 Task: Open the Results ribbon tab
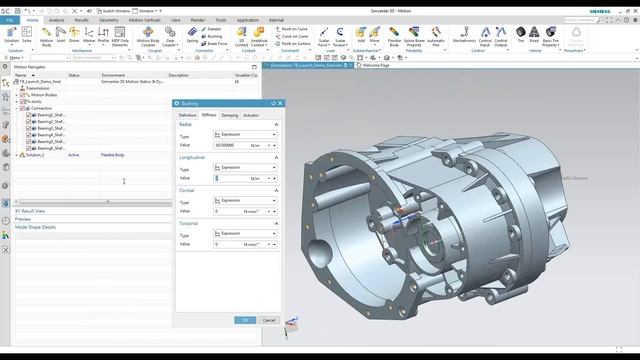tap(81, 20)
